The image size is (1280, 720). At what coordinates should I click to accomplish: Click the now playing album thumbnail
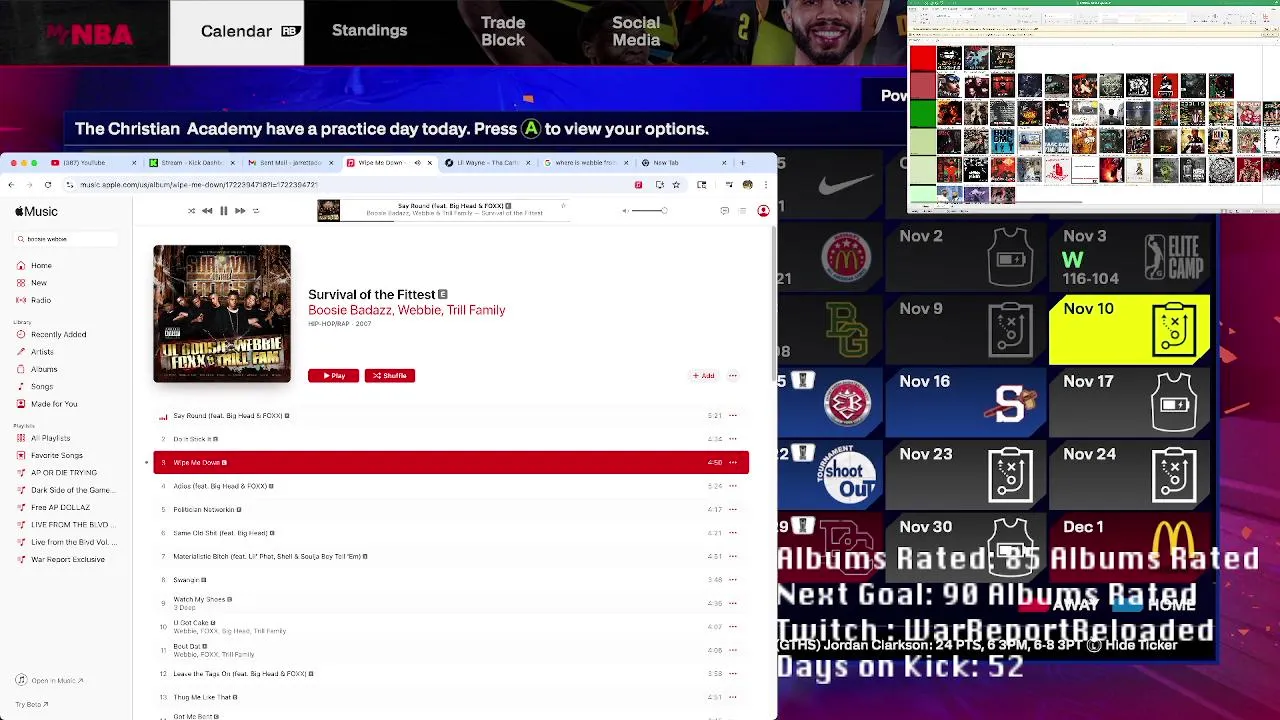coord(329,210)
